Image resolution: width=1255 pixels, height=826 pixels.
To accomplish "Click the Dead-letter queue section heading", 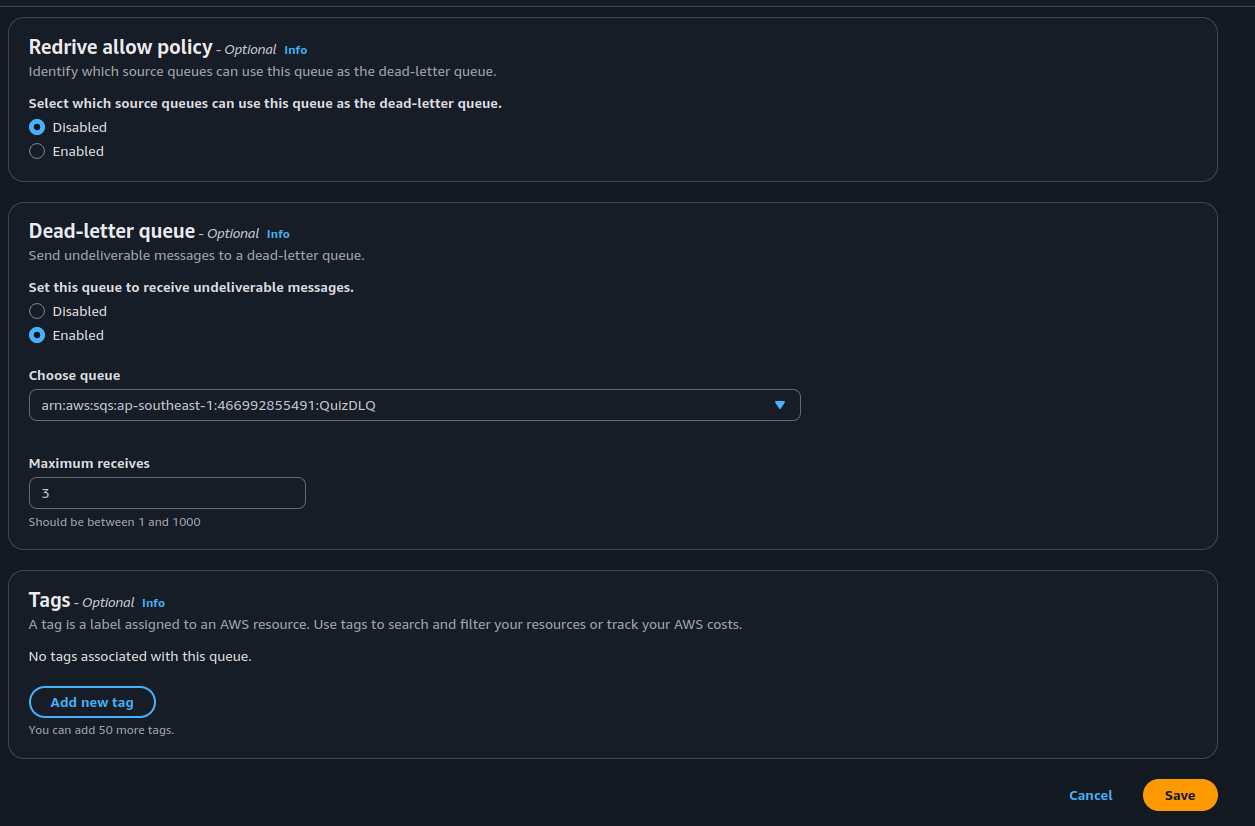I will (x=112, y=231).
